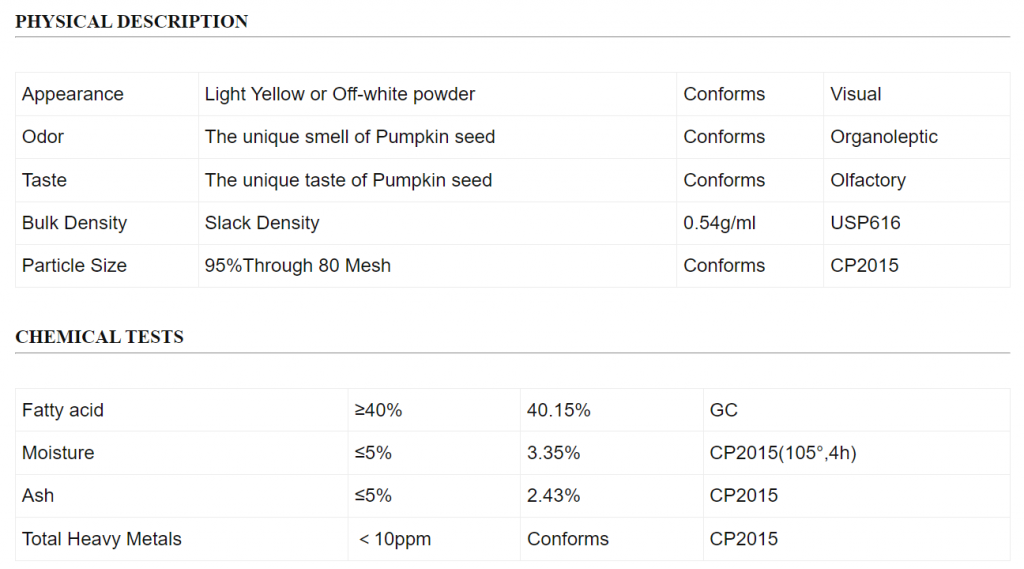This screenshot has height=569, width=1024.
Task: Select 'CP2015(105°,4h)' method cell
Action: pyautogui.click(x=783, y=453)
